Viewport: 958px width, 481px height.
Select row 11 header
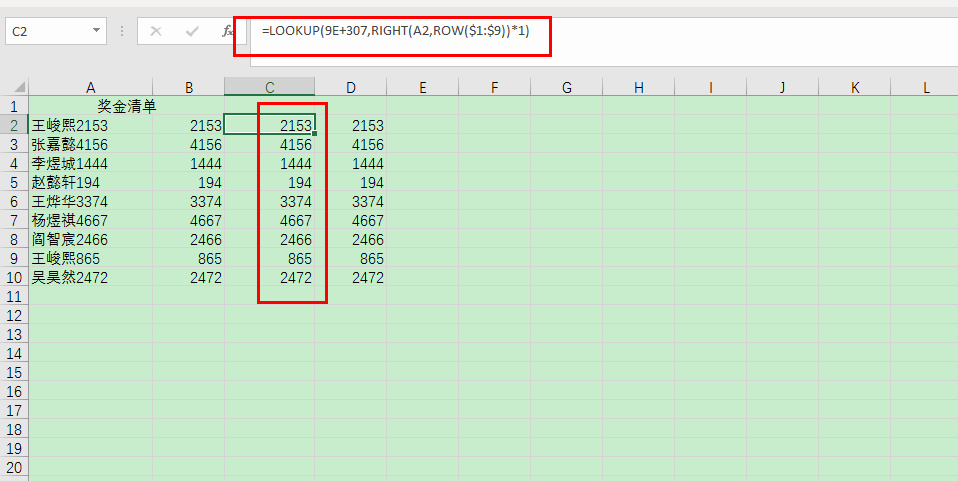(x=14, y=297)
